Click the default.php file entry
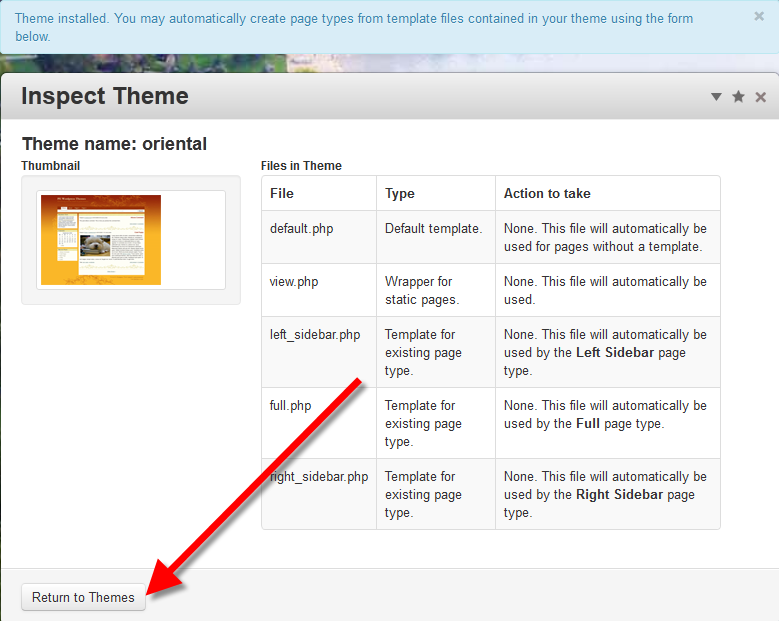The width and height of the screenshot is (779, 621). (x=301, y=228)
